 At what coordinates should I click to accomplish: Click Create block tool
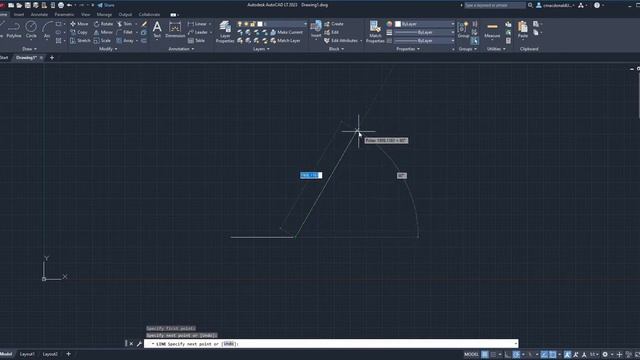pos(334,24)
